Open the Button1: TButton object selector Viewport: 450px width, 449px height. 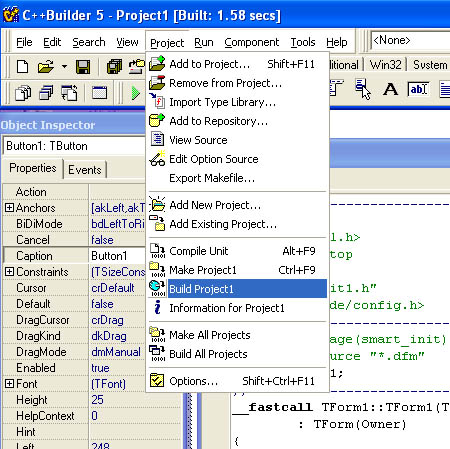74,146
